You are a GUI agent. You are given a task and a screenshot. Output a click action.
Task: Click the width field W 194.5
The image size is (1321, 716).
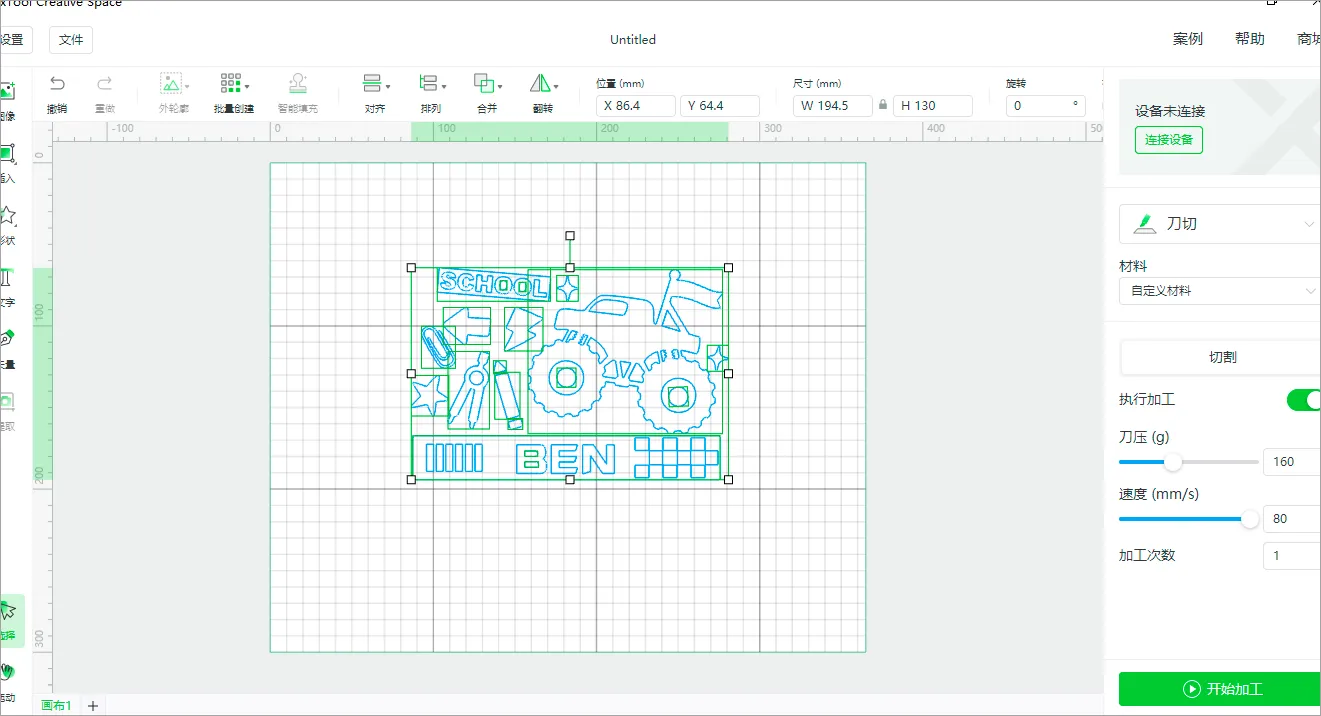[x=833, y=105]
